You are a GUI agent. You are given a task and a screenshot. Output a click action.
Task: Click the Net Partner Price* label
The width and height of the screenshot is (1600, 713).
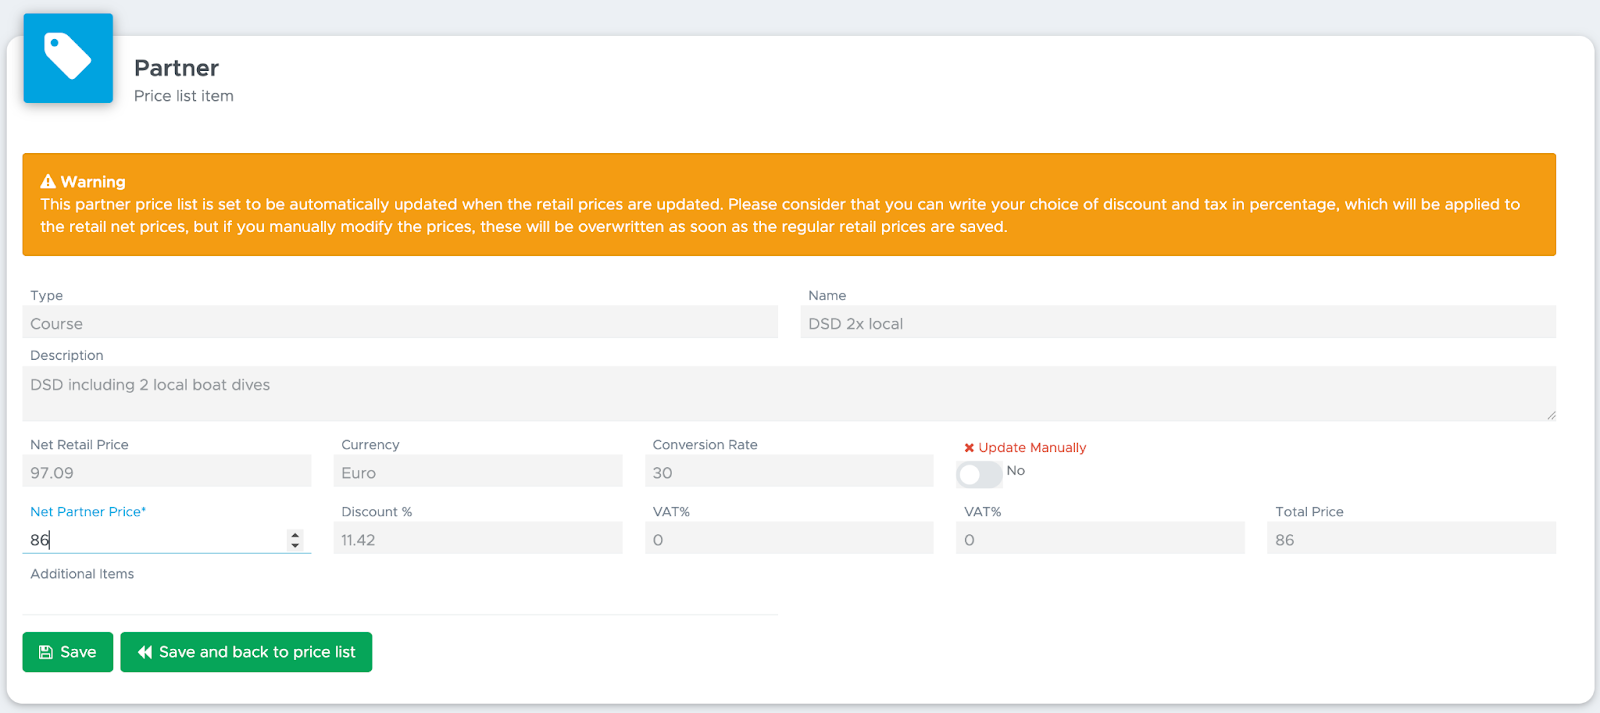88,512
